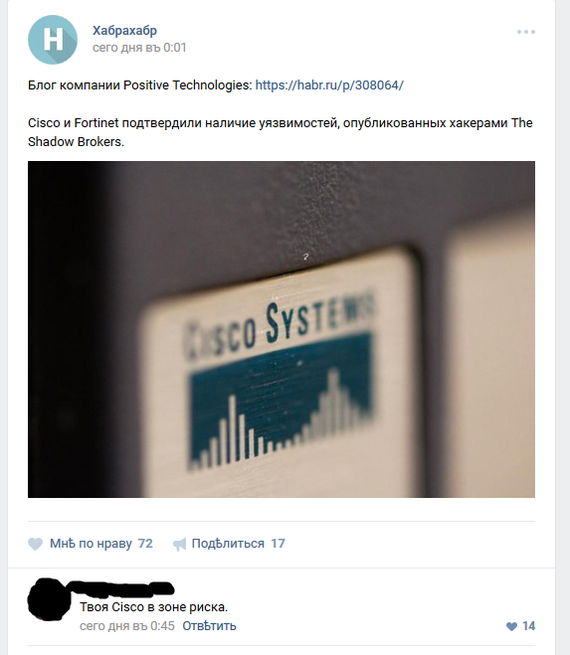This screenshot has width=570, height=655.
Task: Open the comment timestamp 'сего дня въ 0:45'
Action: coord(127,626)
